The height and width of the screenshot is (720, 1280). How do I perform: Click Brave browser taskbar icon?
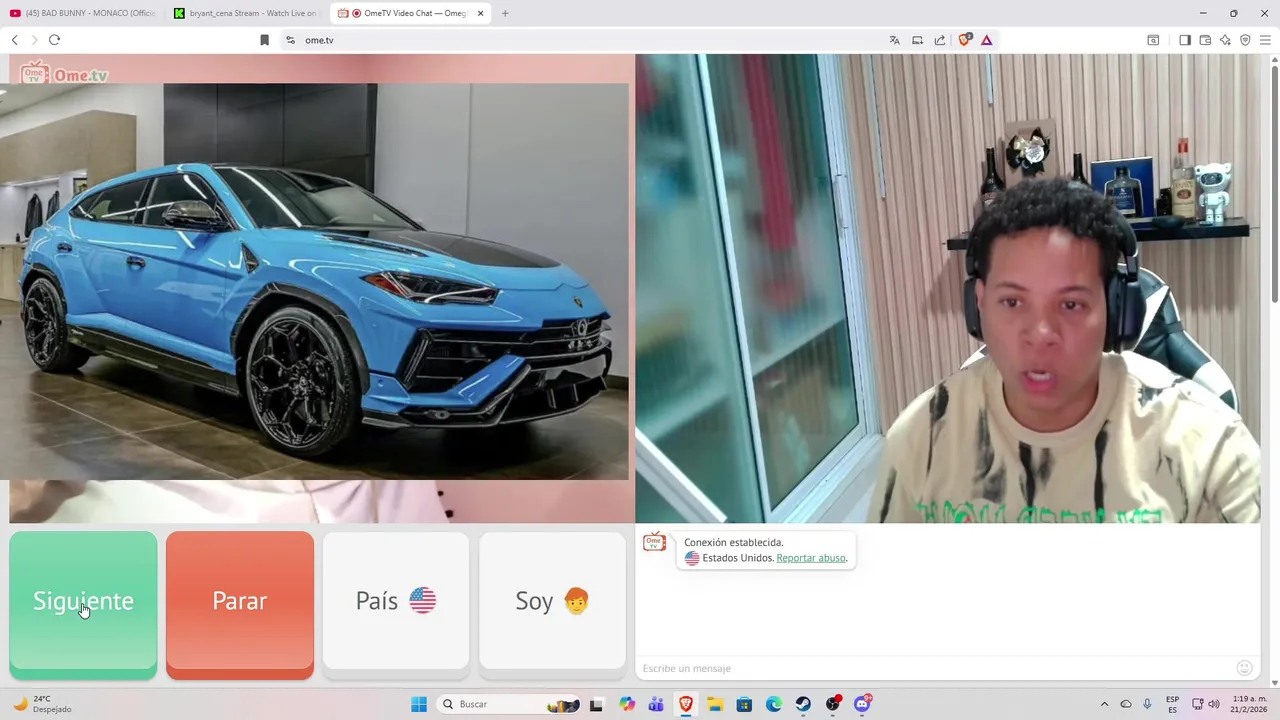[686, 704]
